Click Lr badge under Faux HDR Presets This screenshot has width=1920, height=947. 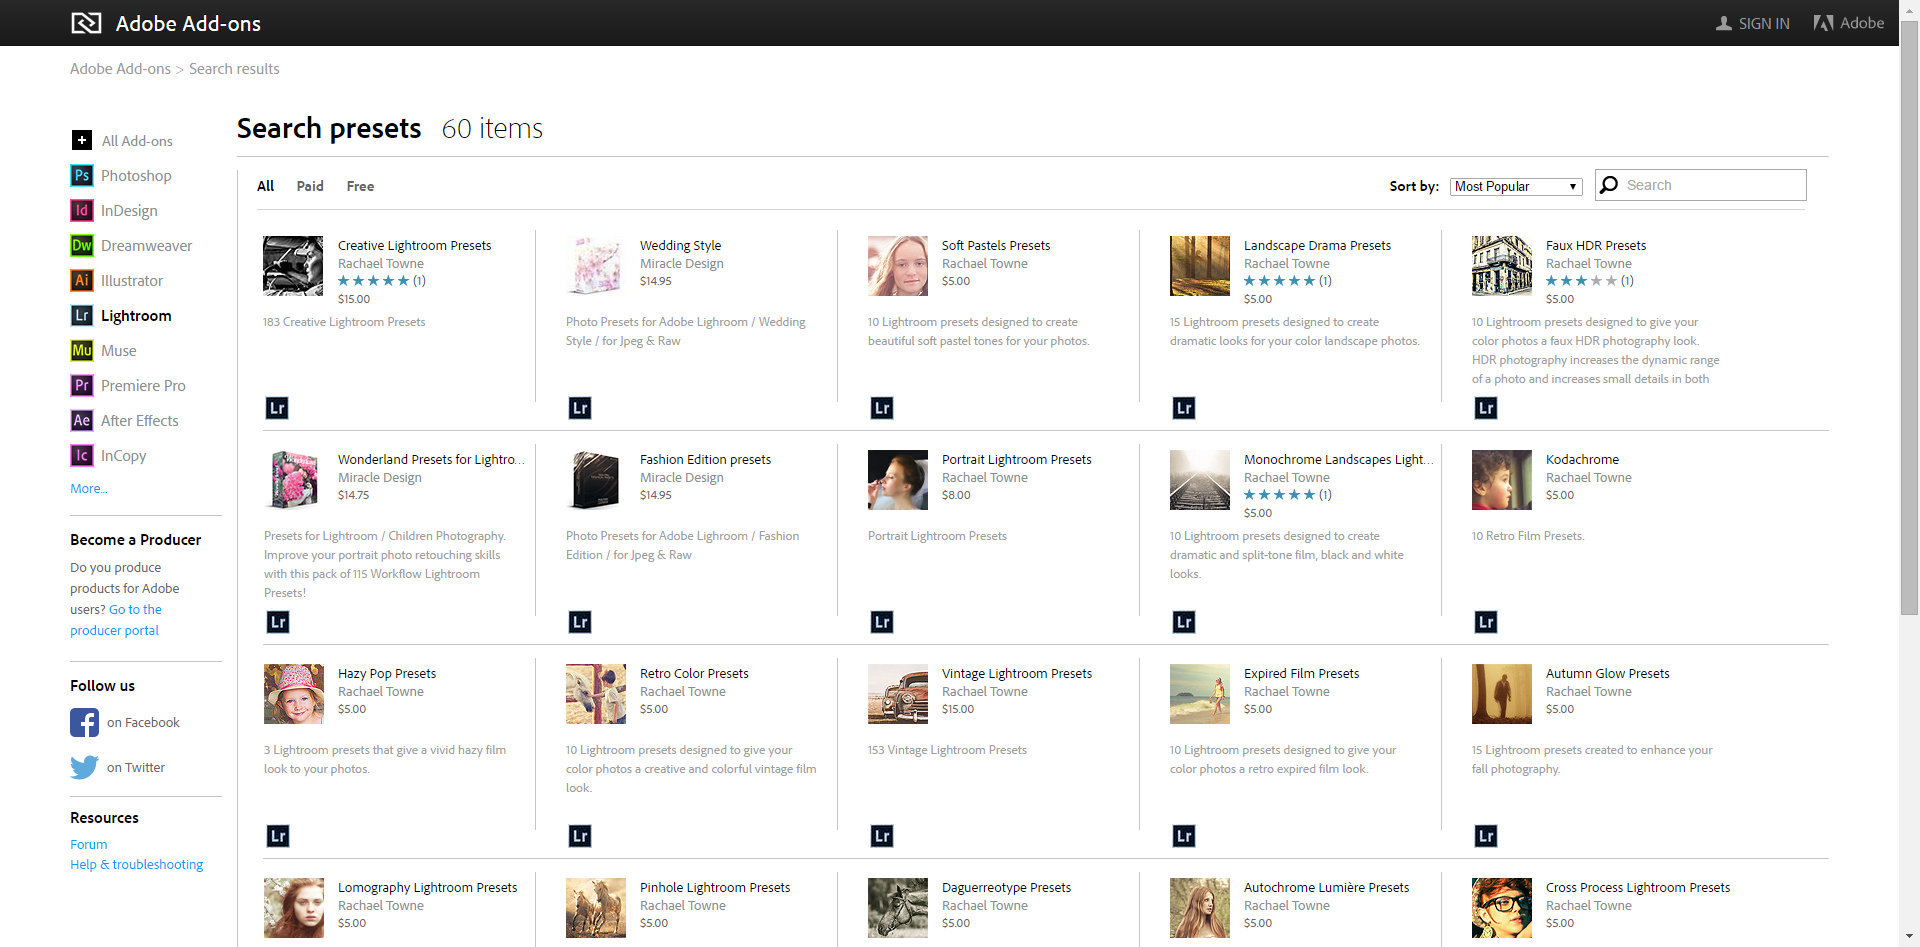[1486, 408]
